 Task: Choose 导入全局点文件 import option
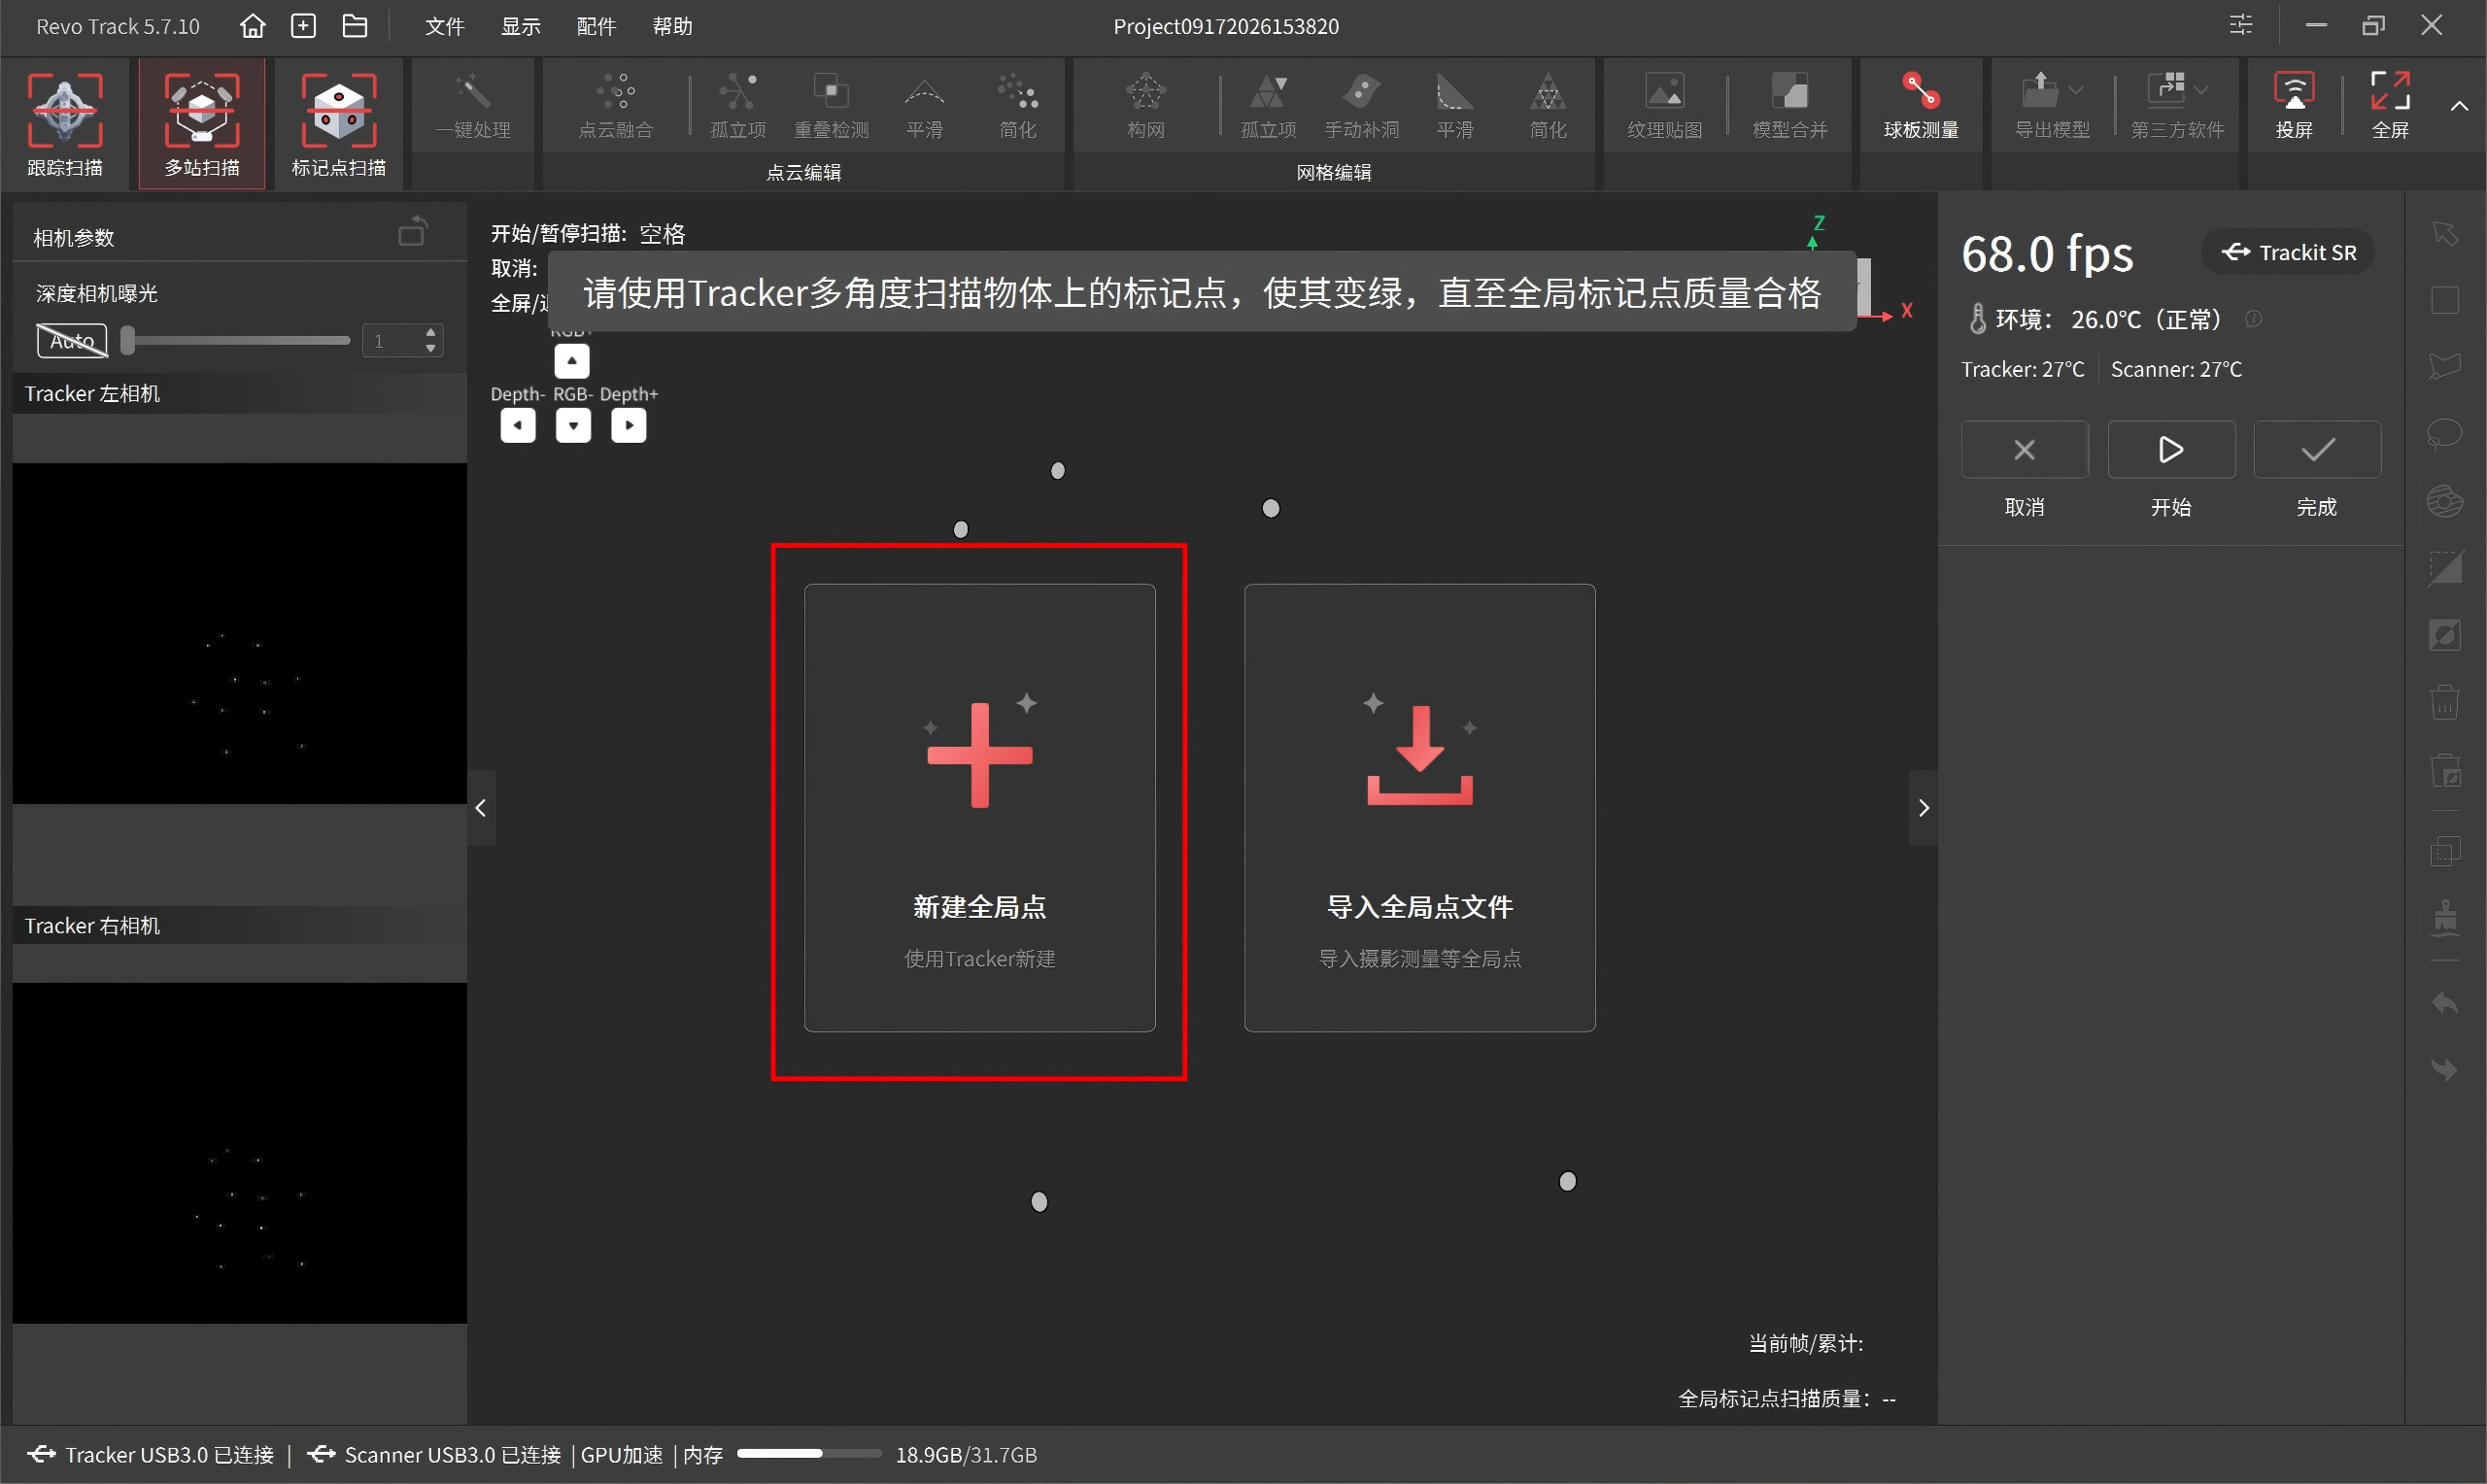(x=1419, y=808)
